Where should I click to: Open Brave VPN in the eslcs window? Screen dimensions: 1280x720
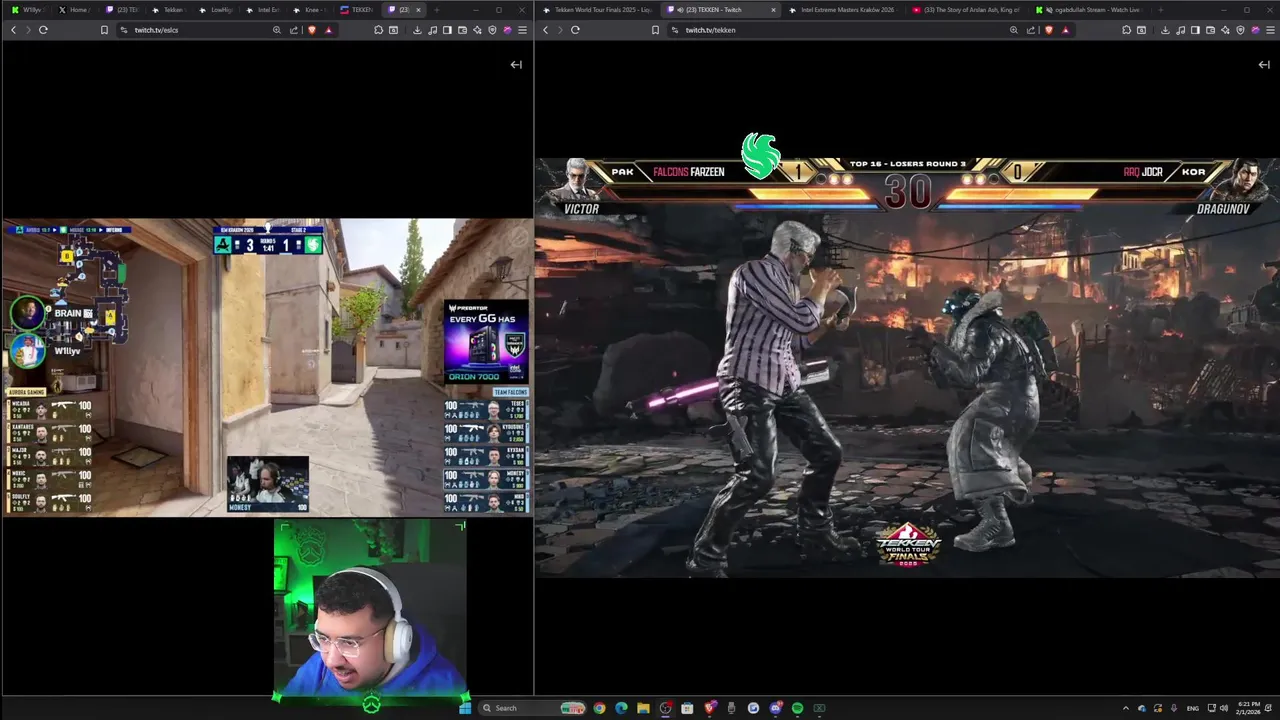492,30
